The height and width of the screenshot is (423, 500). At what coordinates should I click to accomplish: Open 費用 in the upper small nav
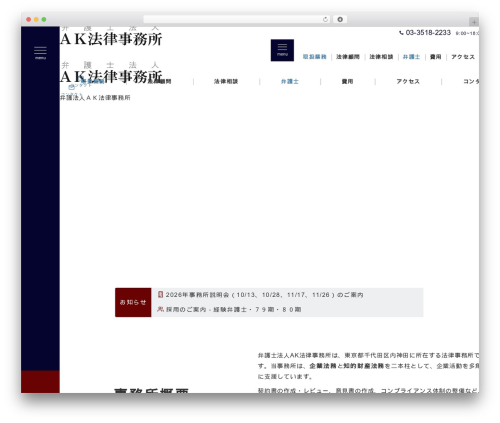[435, 57]
